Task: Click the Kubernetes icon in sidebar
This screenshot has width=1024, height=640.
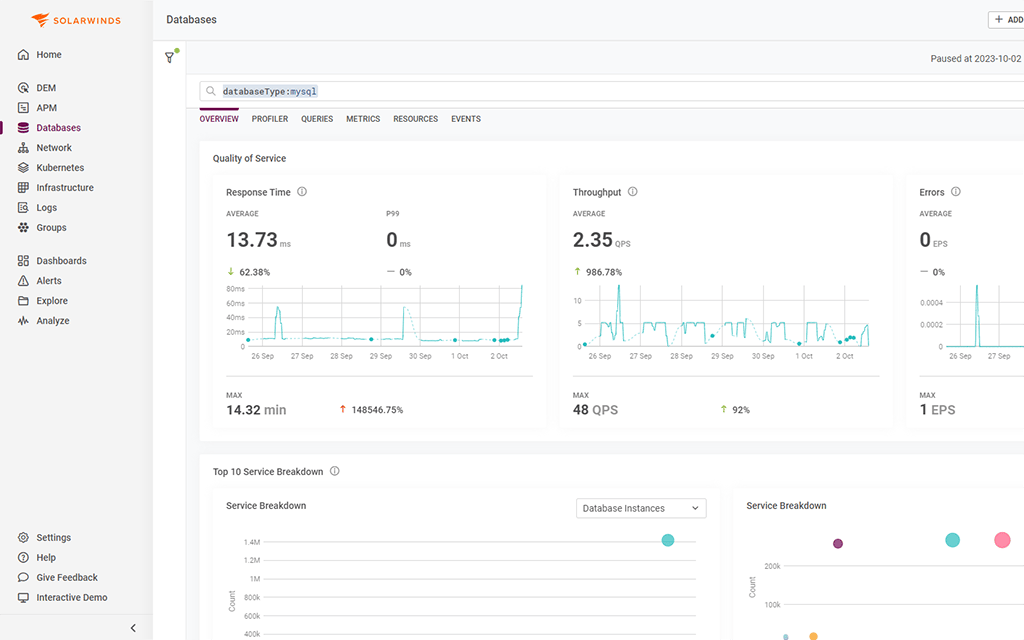Action: 22,167
